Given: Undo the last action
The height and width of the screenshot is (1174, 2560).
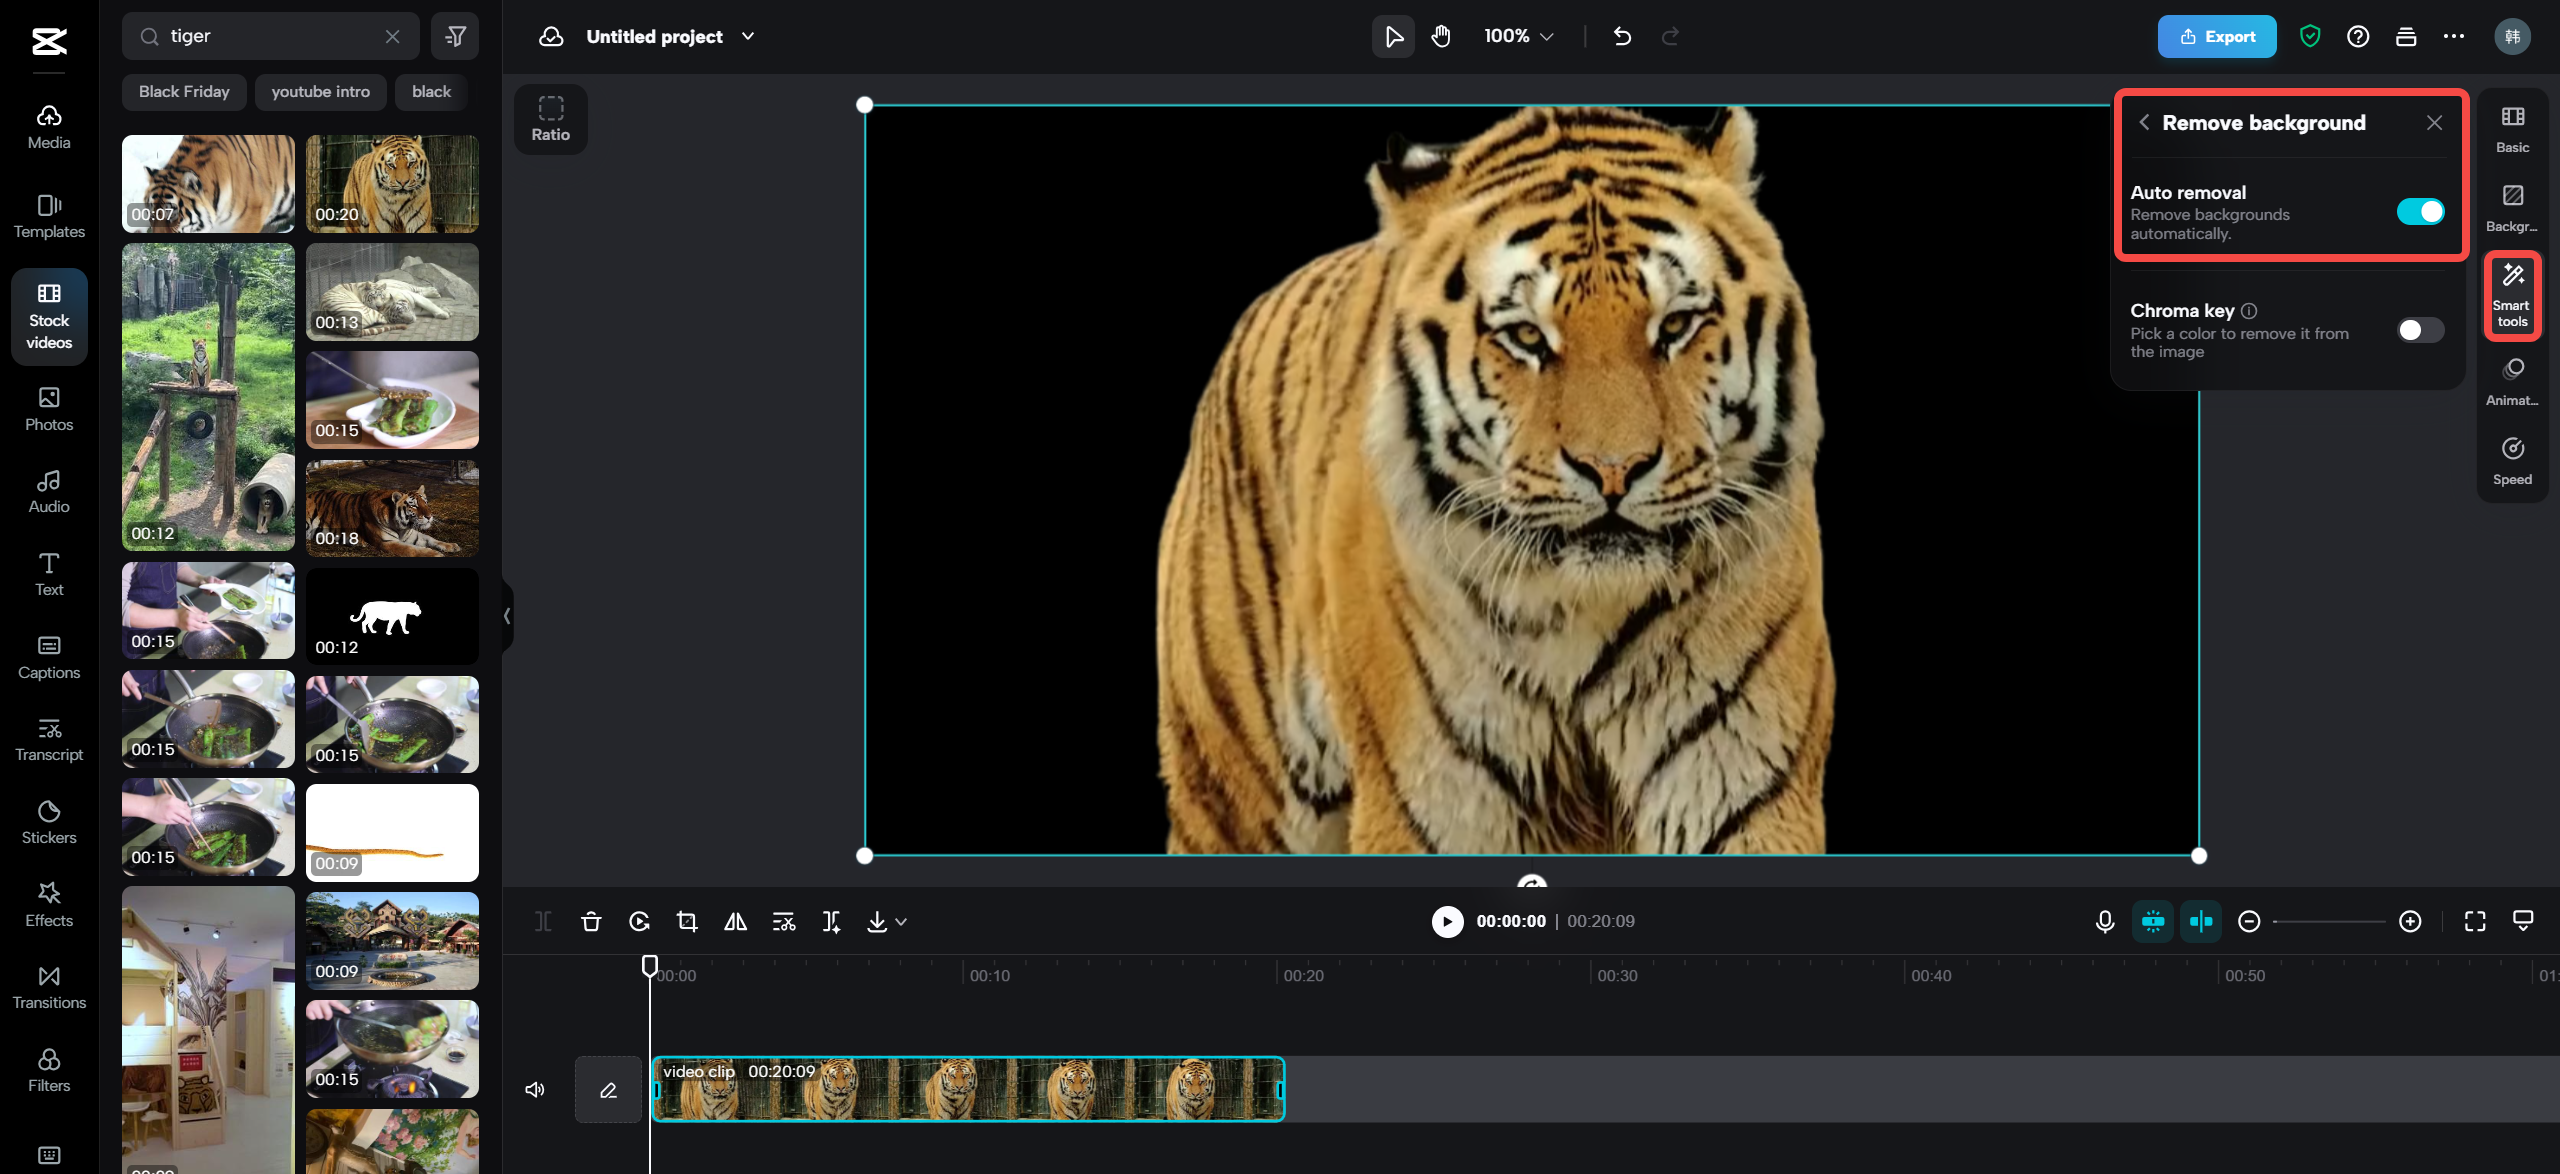Looking at the screenshot, I should point(1622,37).
